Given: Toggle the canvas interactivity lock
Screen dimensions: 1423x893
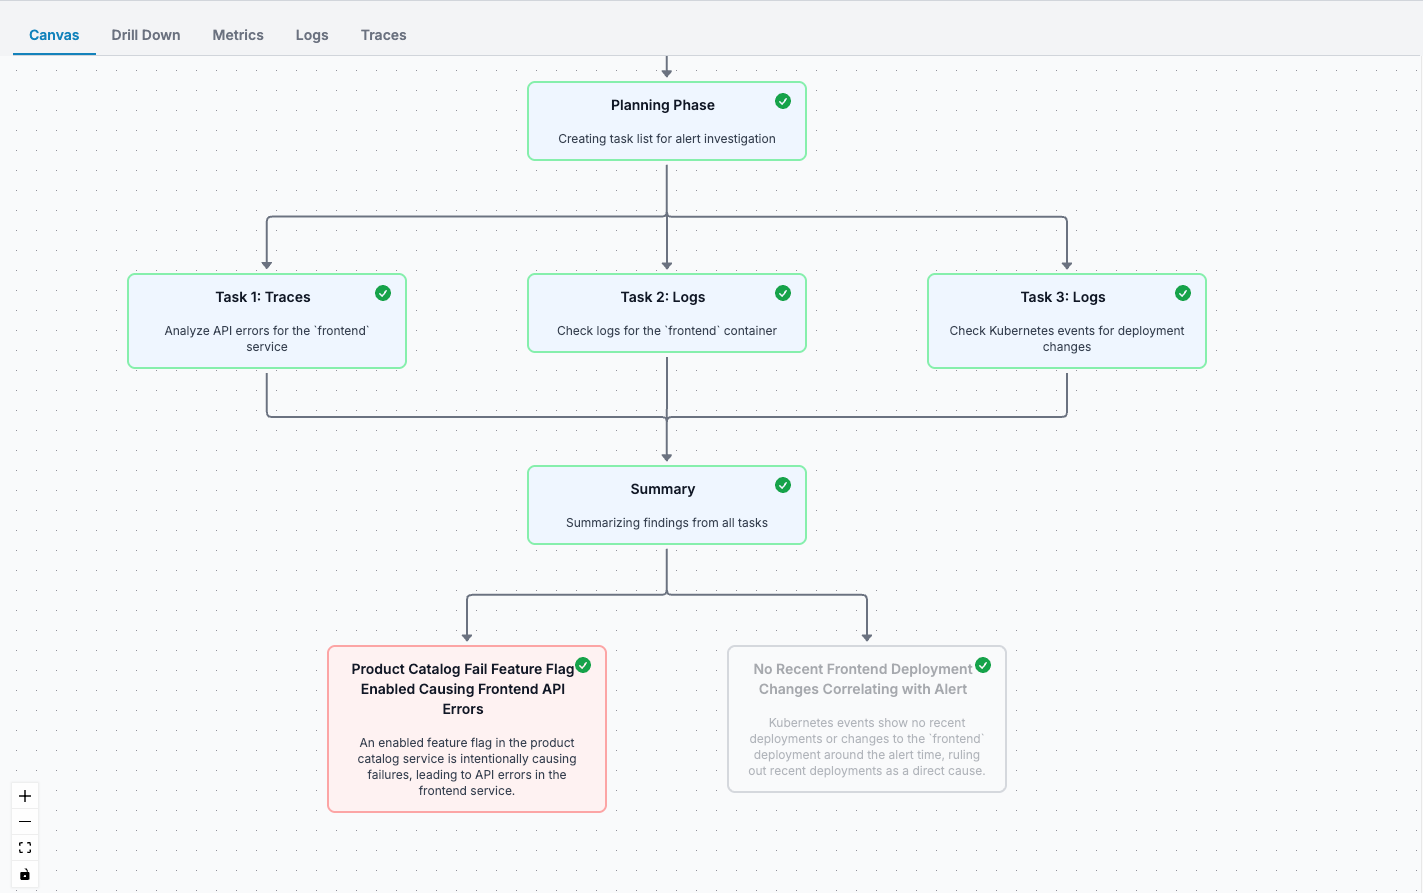Looking at the screenshot, I should [x=25, y=874].
